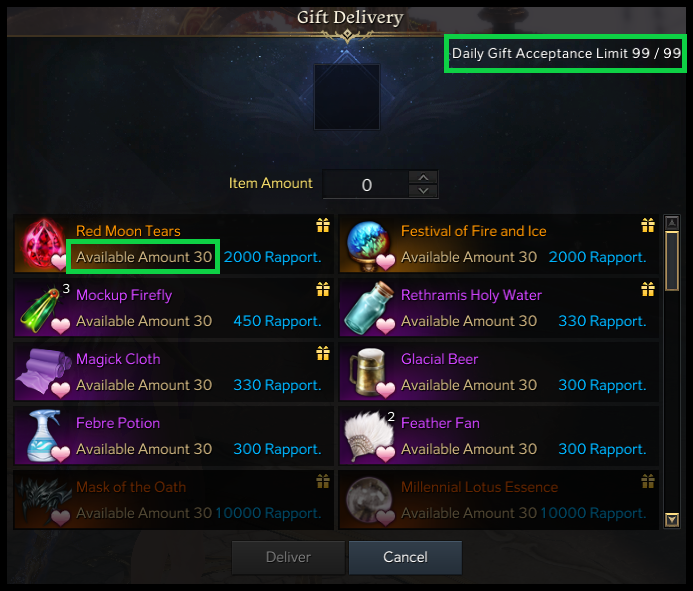The height and width of the screenshot is (591, 693).
Task: Click the Item Amount number field
Action: [x=366, y=184]
